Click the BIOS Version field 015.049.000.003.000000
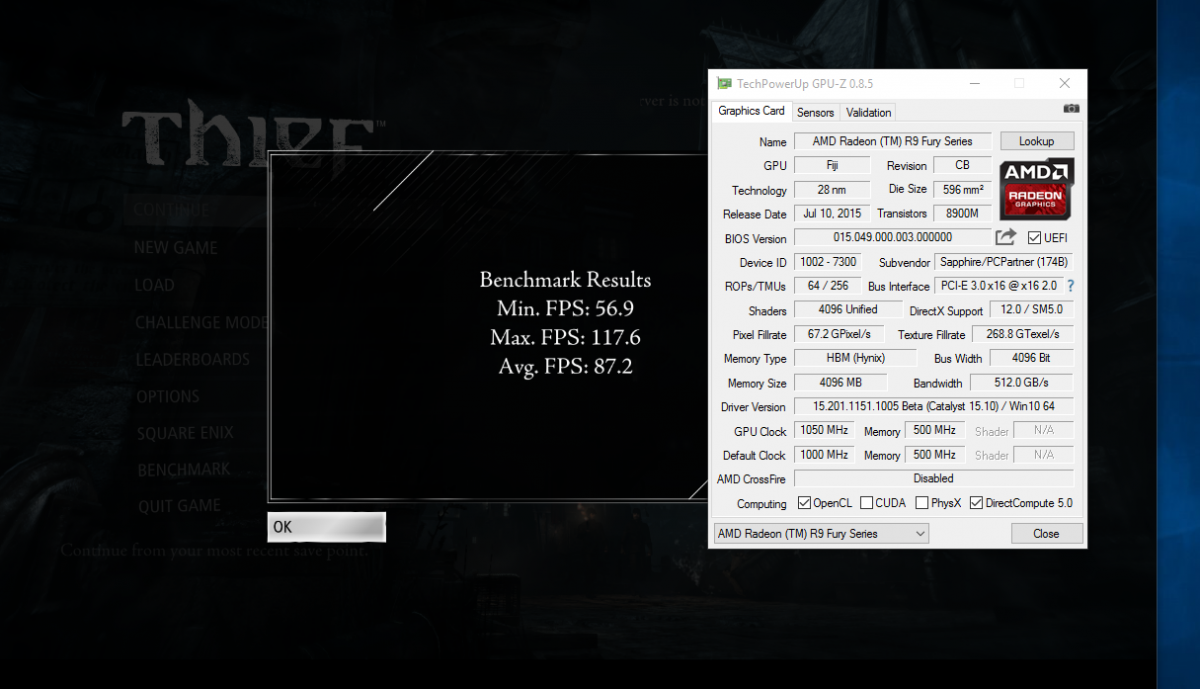Screen dimensions: 1200x689 pyautogui.click(x=892, y=238)
